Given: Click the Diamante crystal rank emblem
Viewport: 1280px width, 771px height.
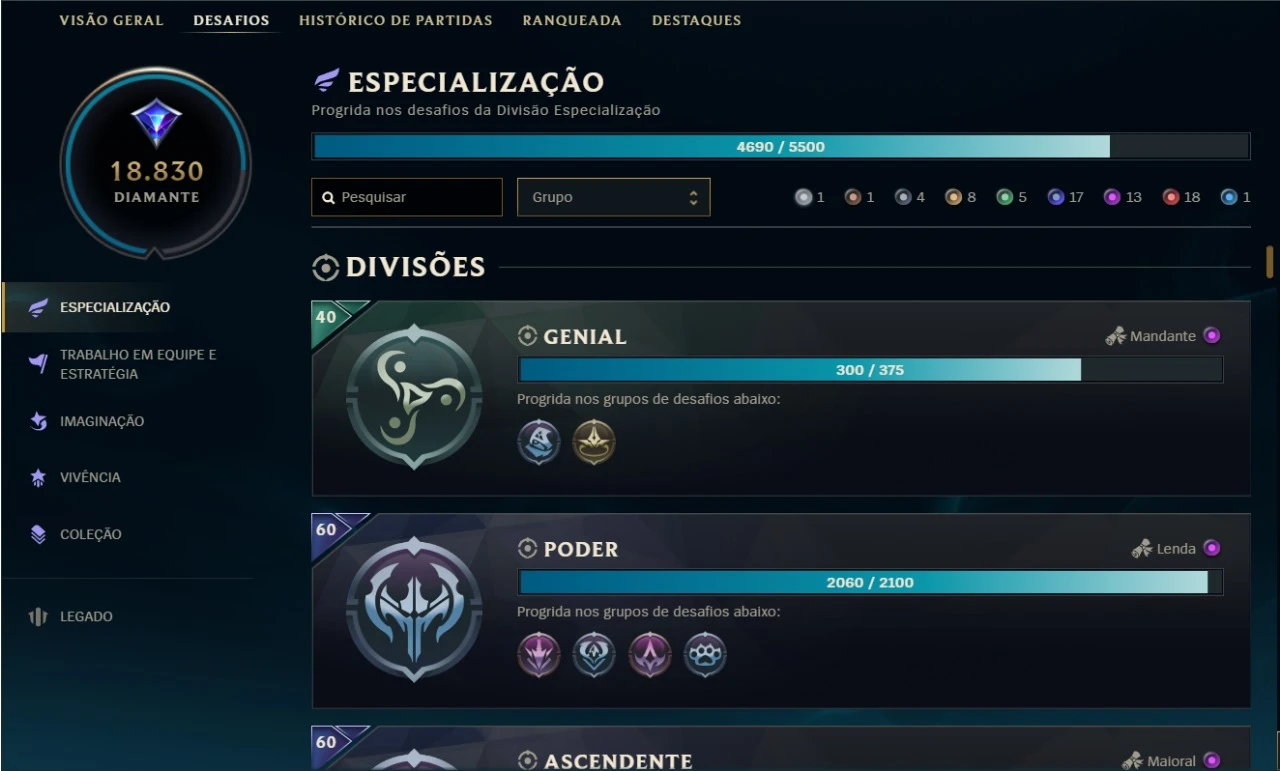Looking at the screenshot, I should click(156, 122).
